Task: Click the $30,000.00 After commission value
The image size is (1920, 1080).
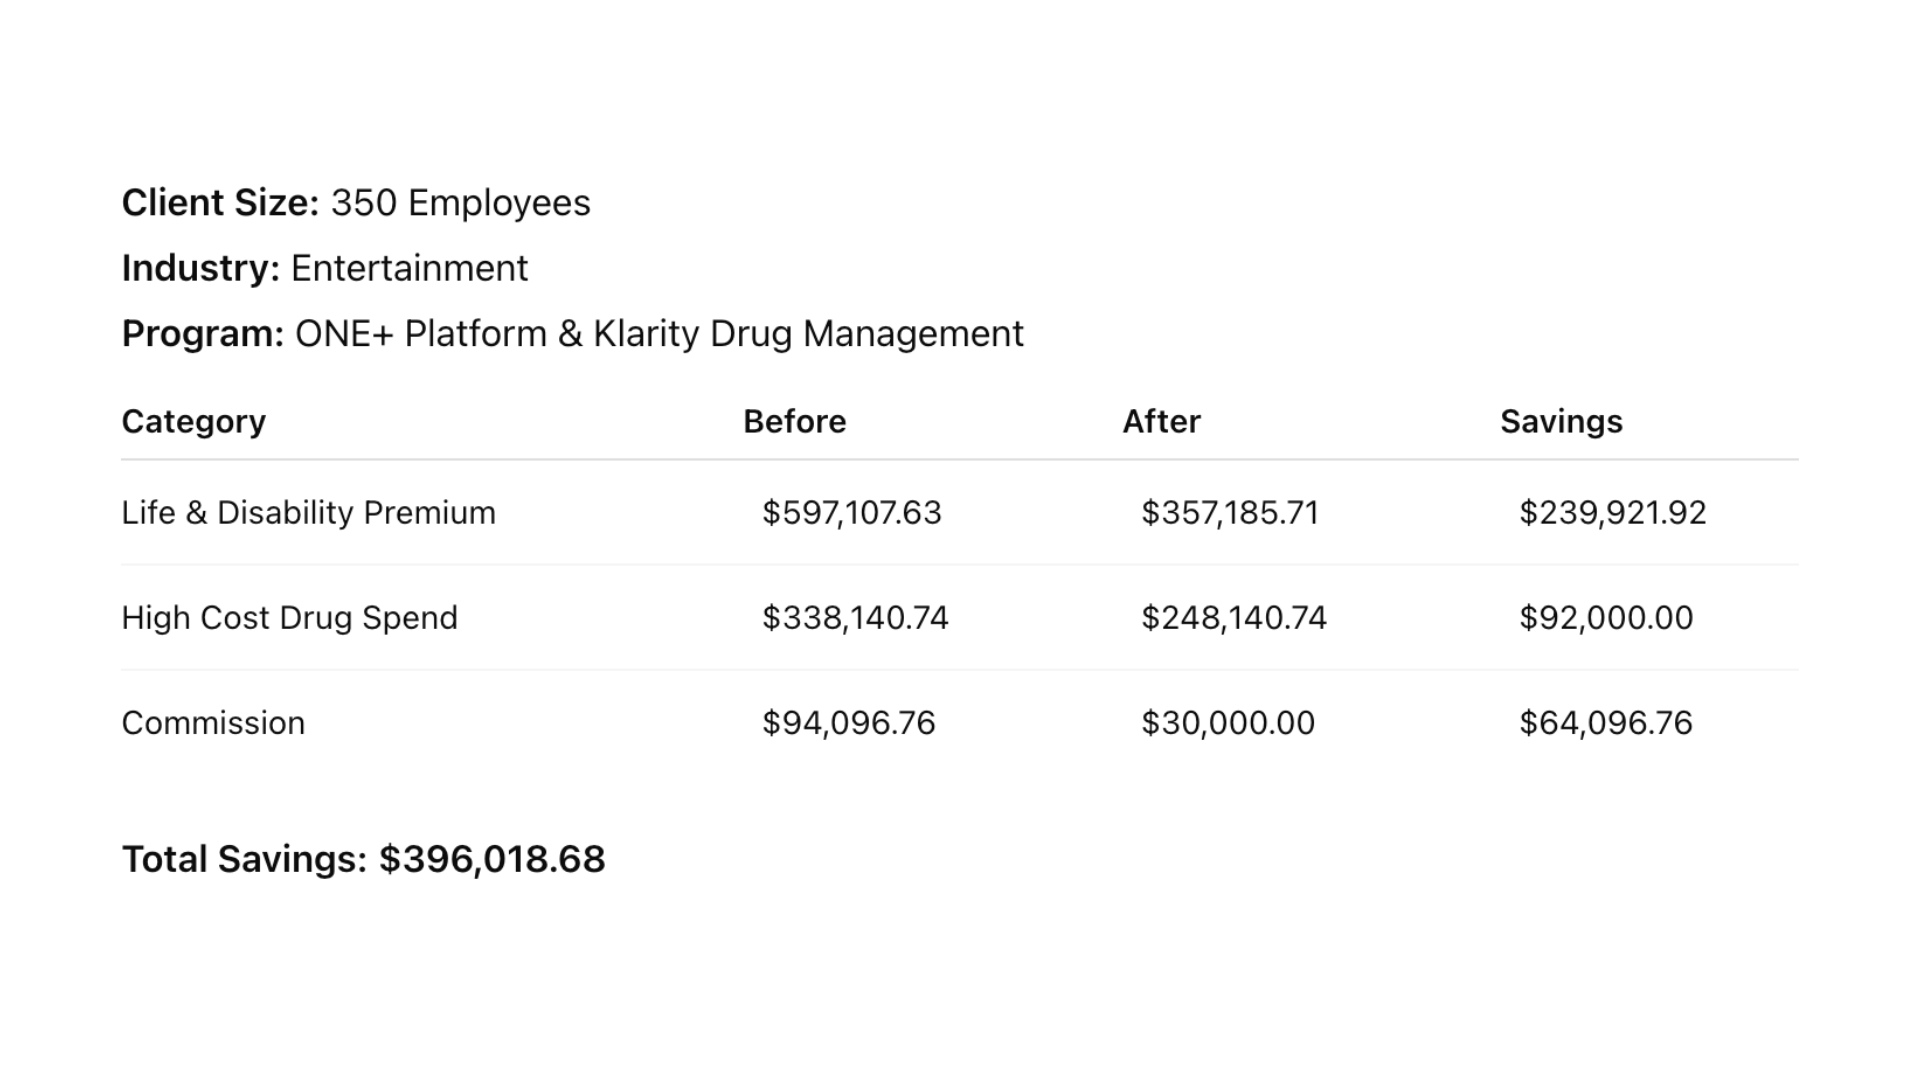Action: click(x=1228, y=723)
